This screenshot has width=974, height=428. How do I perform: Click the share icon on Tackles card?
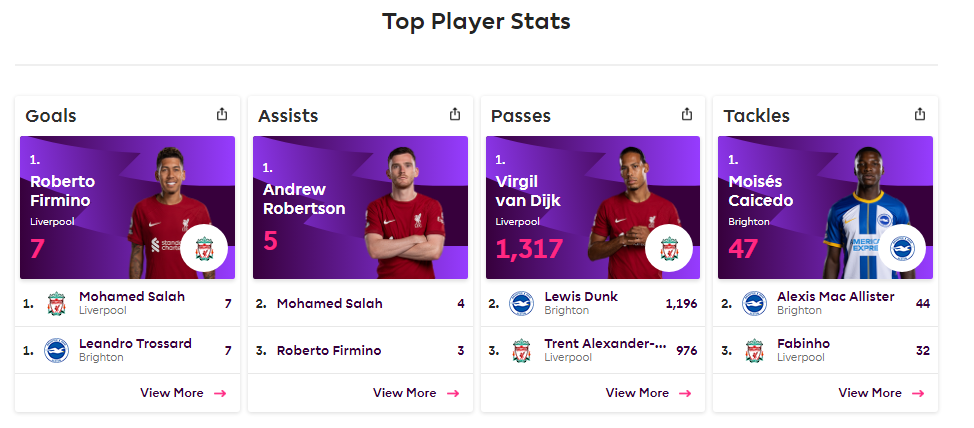click(x=919, y=114)
